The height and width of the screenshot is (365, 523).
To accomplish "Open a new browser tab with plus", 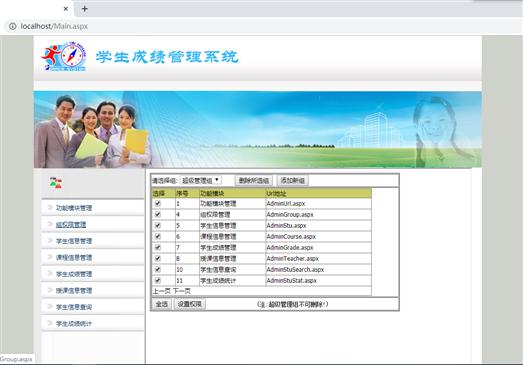I will [x=85, y=9].
